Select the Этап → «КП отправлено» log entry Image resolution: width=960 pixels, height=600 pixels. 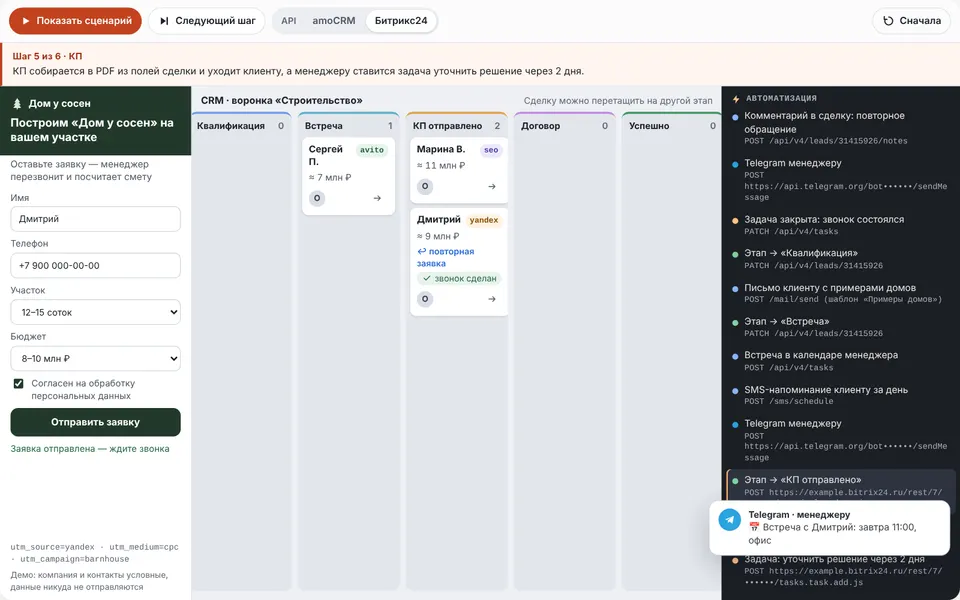tap(841, 486)
